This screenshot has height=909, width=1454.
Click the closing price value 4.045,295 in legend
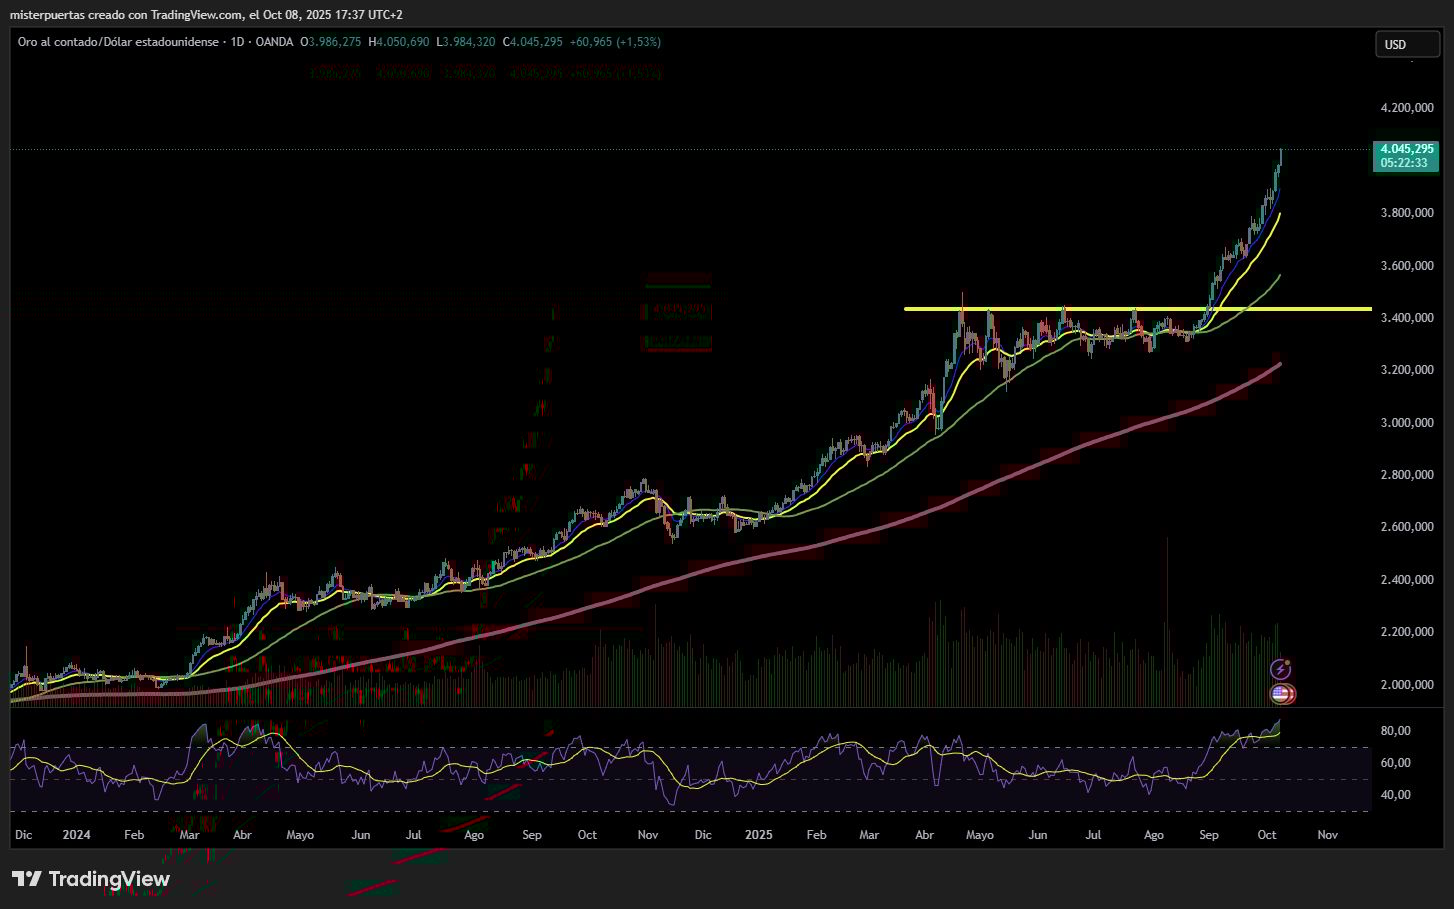click(x=536, y=42)
